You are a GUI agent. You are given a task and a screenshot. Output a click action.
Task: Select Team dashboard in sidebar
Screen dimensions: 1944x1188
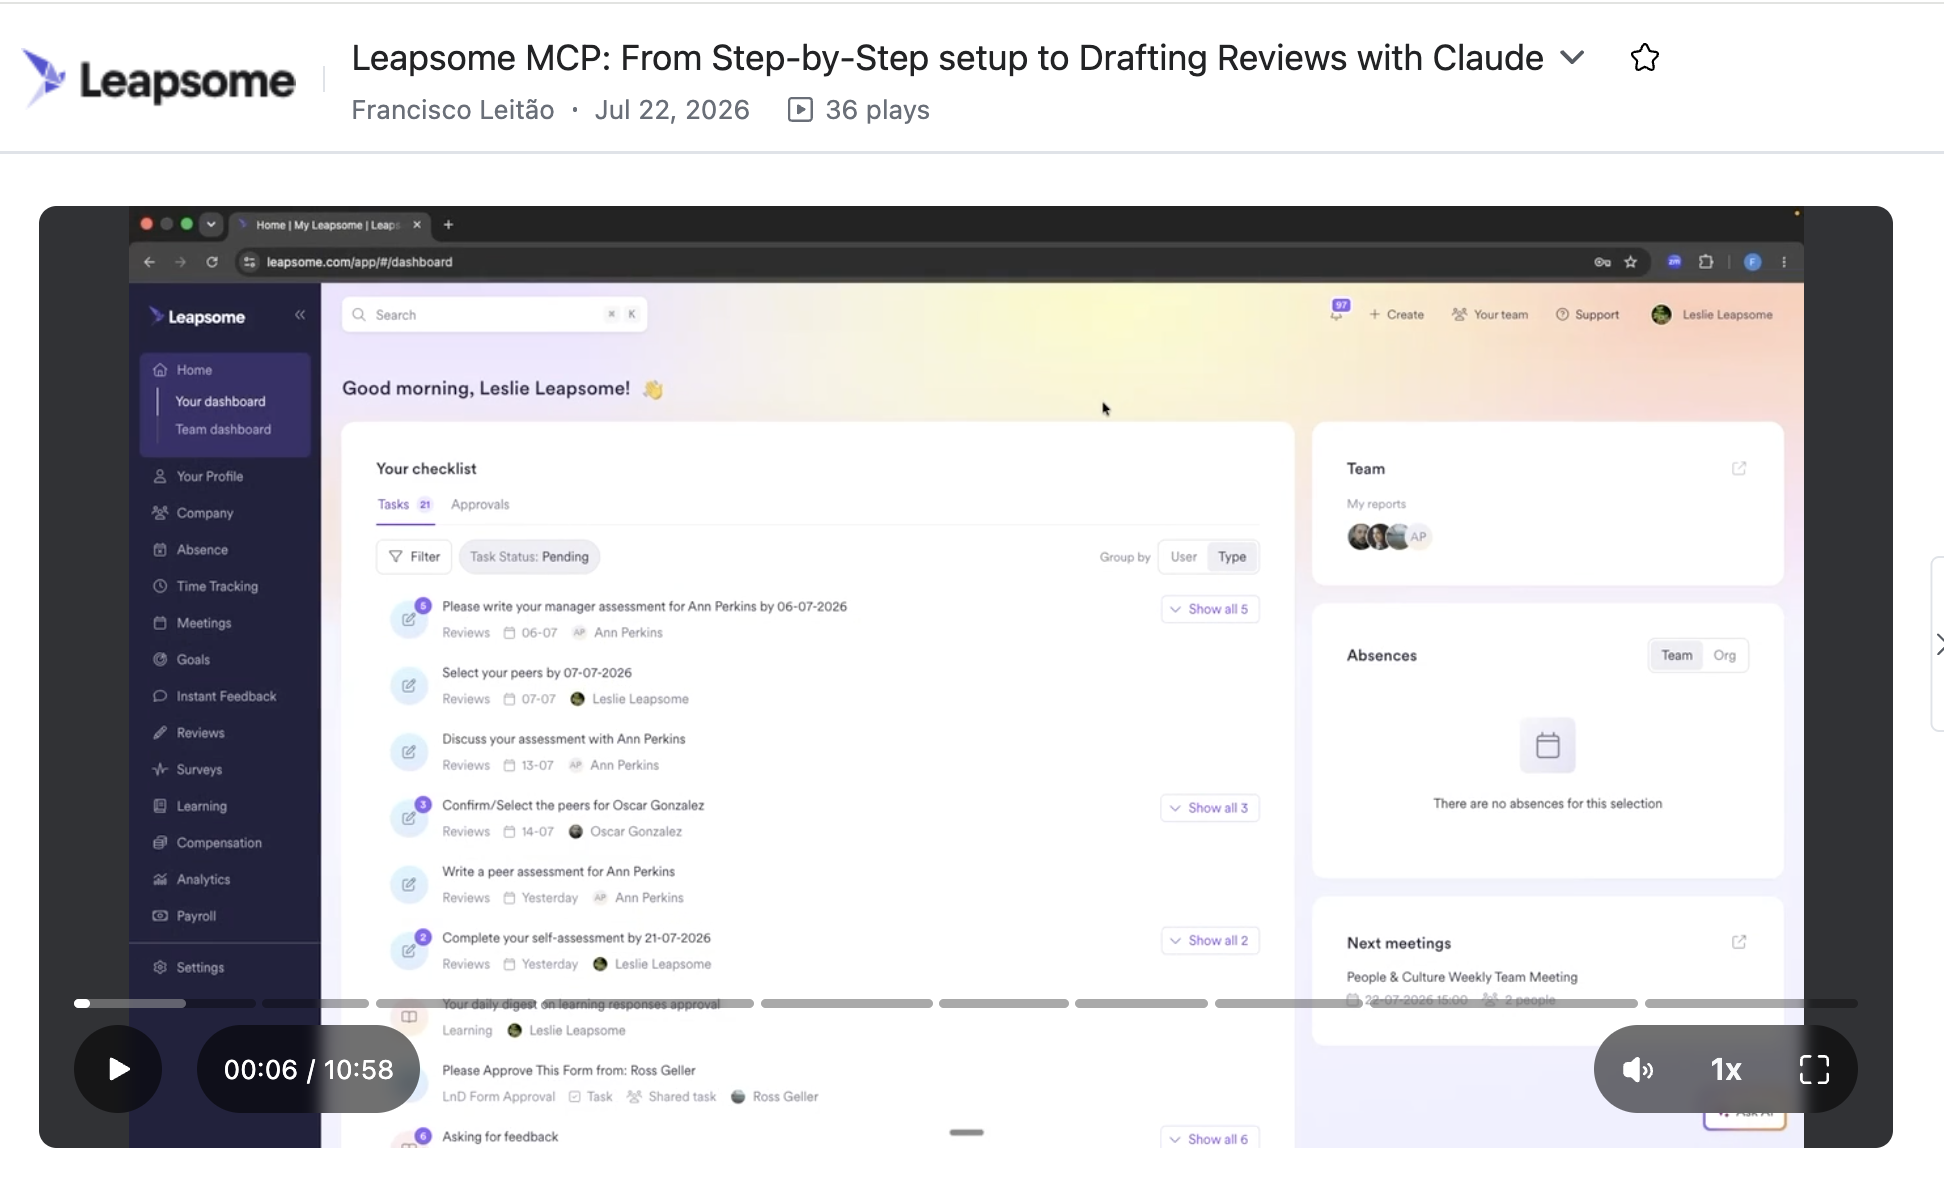tap(223, 429)
